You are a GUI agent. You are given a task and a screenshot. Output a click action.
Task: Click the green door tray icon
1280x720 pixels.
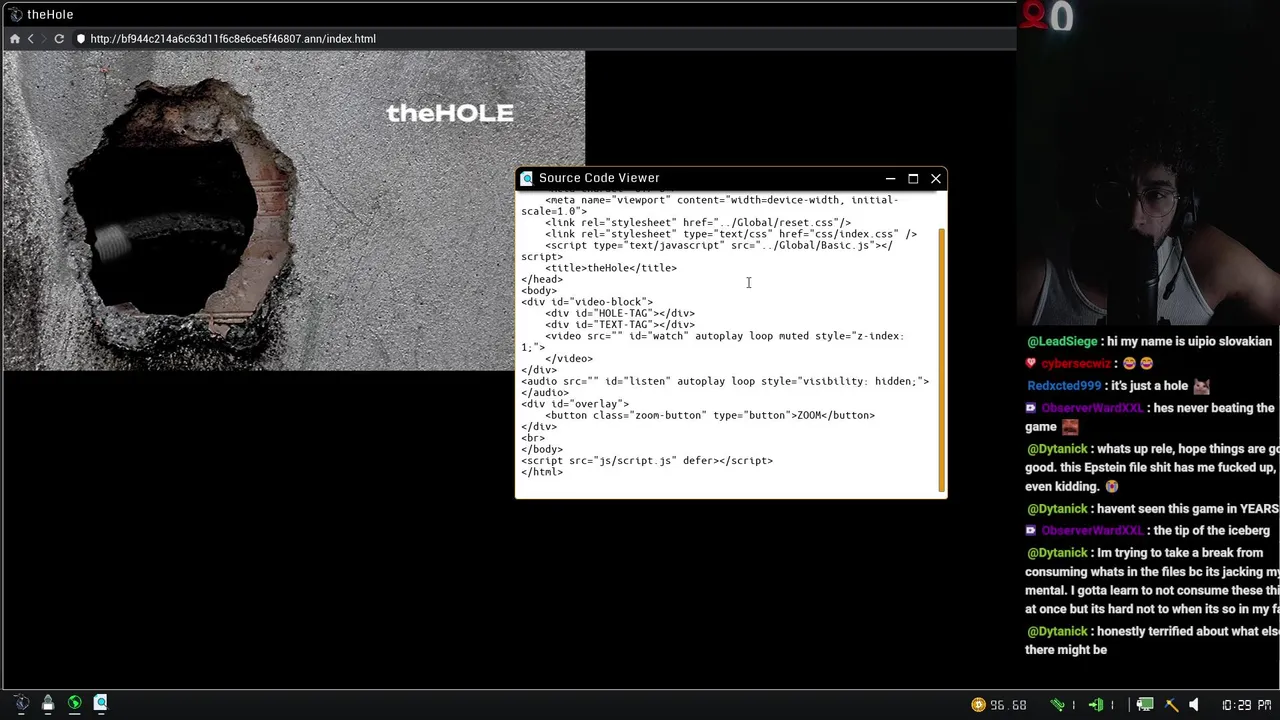1096,705
